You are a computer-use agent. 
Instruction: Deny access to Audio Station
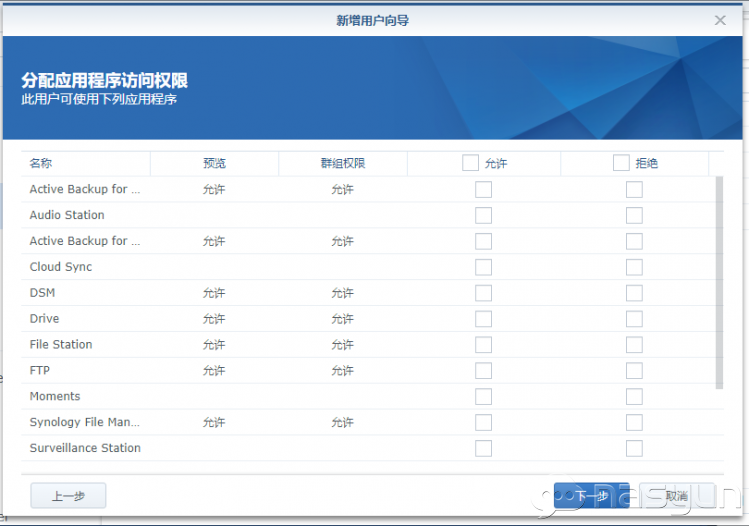click(634, 215)
